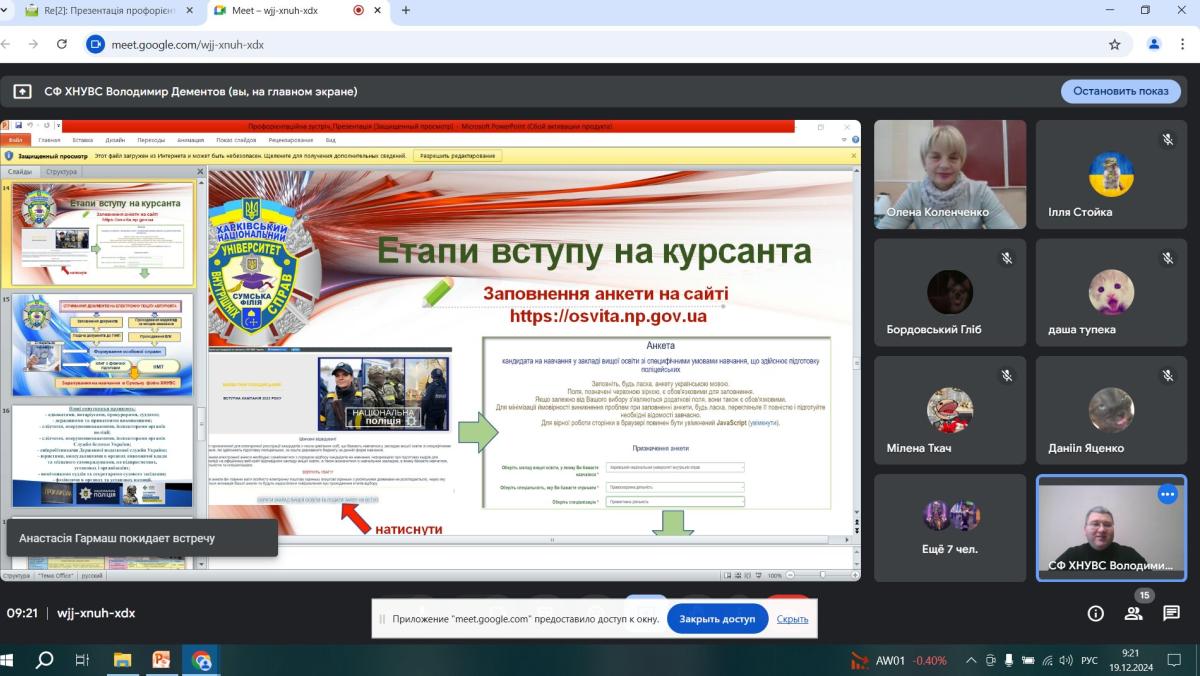Viewport: 1200px width, 676px height.
Task: Click the site info icon in address bar
Action: tap(96, 44)
